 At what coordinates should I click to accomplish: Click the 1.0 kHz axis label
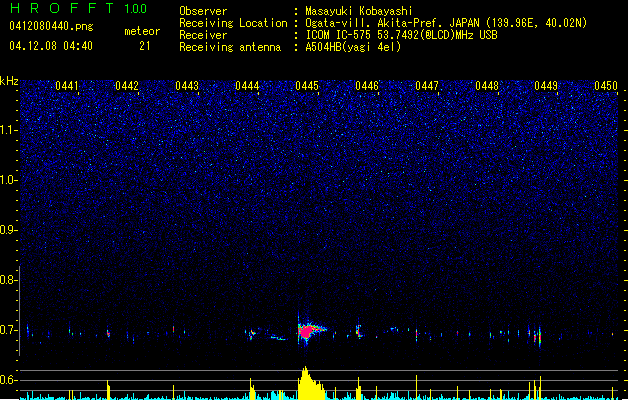point(8,180)
